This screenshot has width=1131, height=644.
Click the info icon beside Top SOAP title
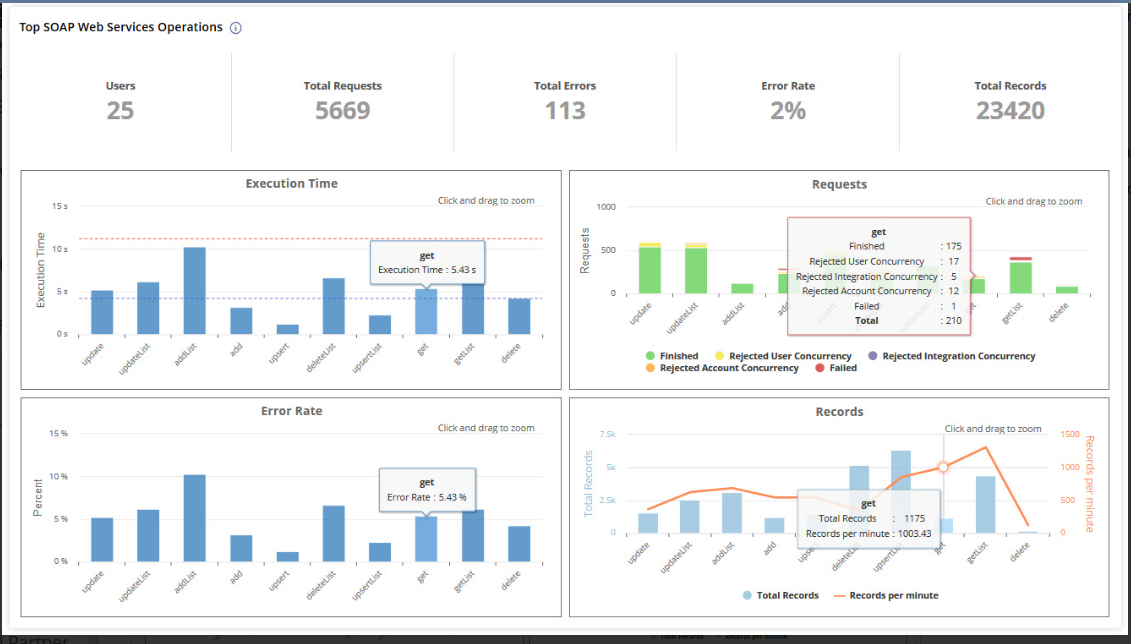pyautogui.click(x=236, y=28)
